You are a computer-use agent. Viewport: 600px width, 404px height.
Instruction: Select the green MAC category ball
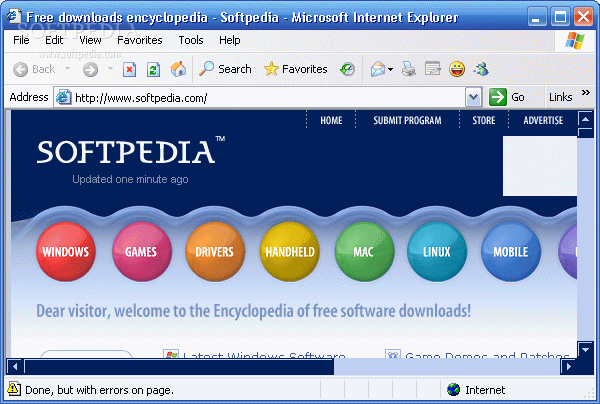[x=364, y=252]
